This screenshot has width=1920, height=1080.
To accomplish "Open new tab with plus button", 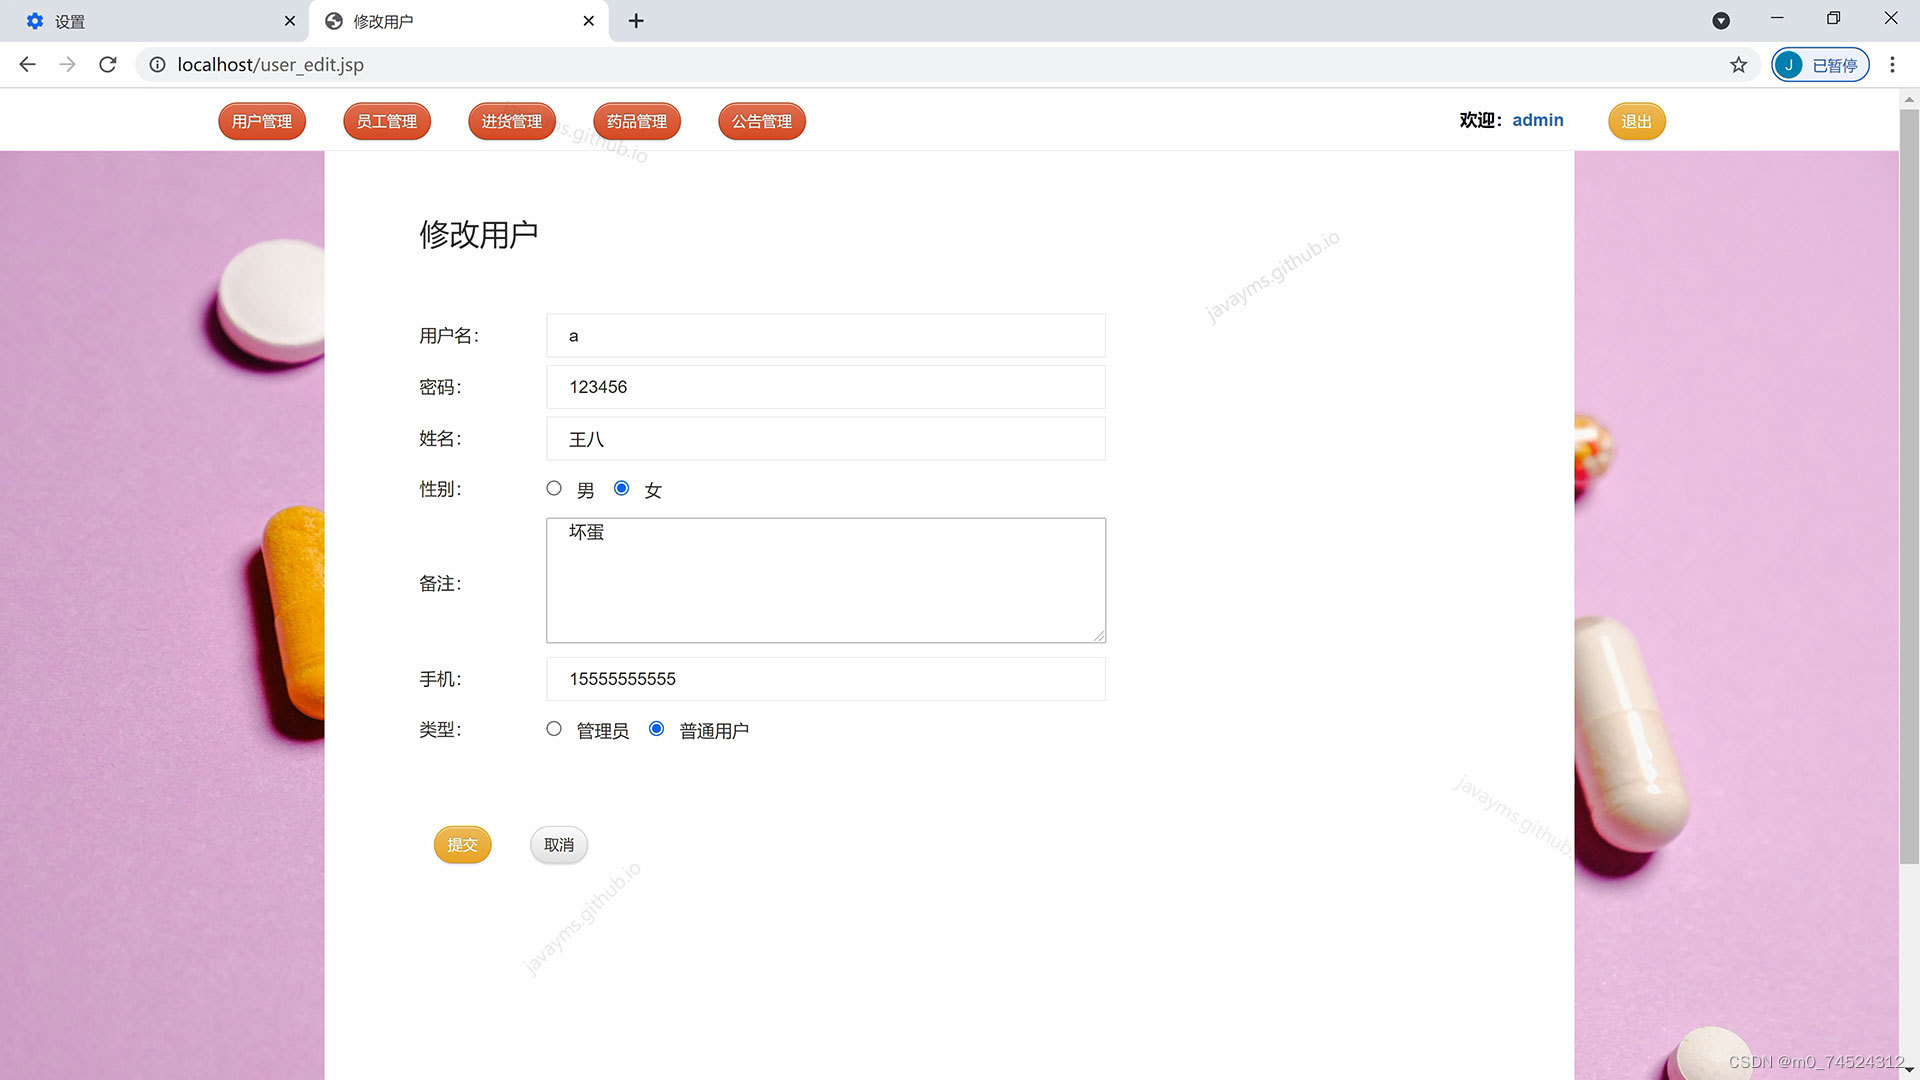I will point(636,21).
